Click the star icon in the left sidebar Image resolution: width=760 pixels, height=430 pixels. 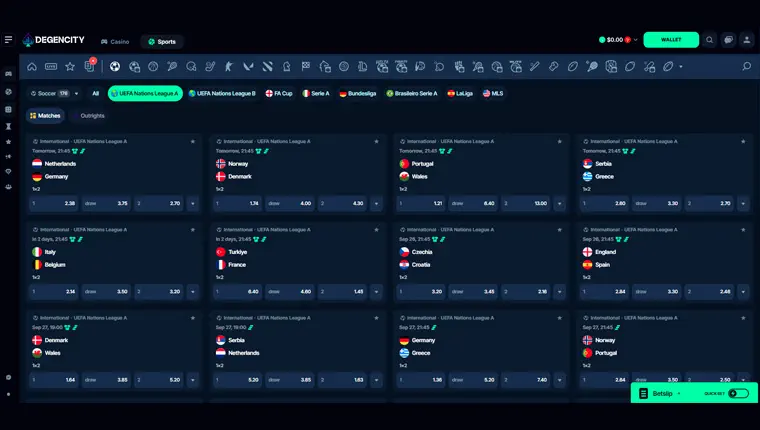8,142
